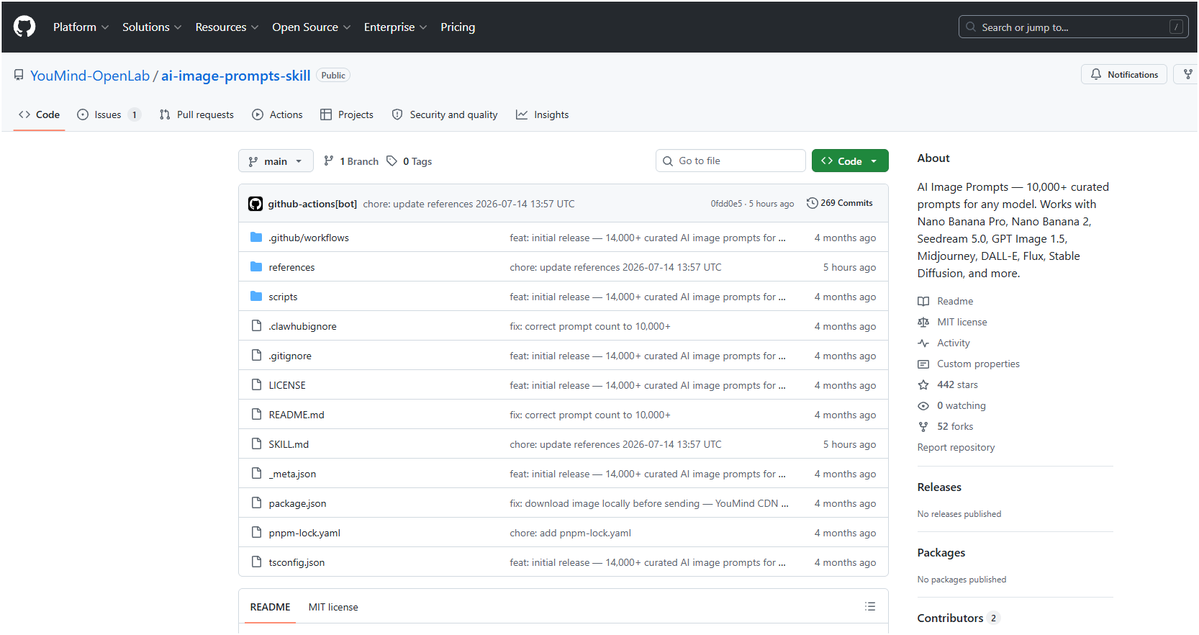The height and width of the screenshot is (635, 1199).
Task: Open the pnpm-lock.yaml file
Action: pos(304,533)
